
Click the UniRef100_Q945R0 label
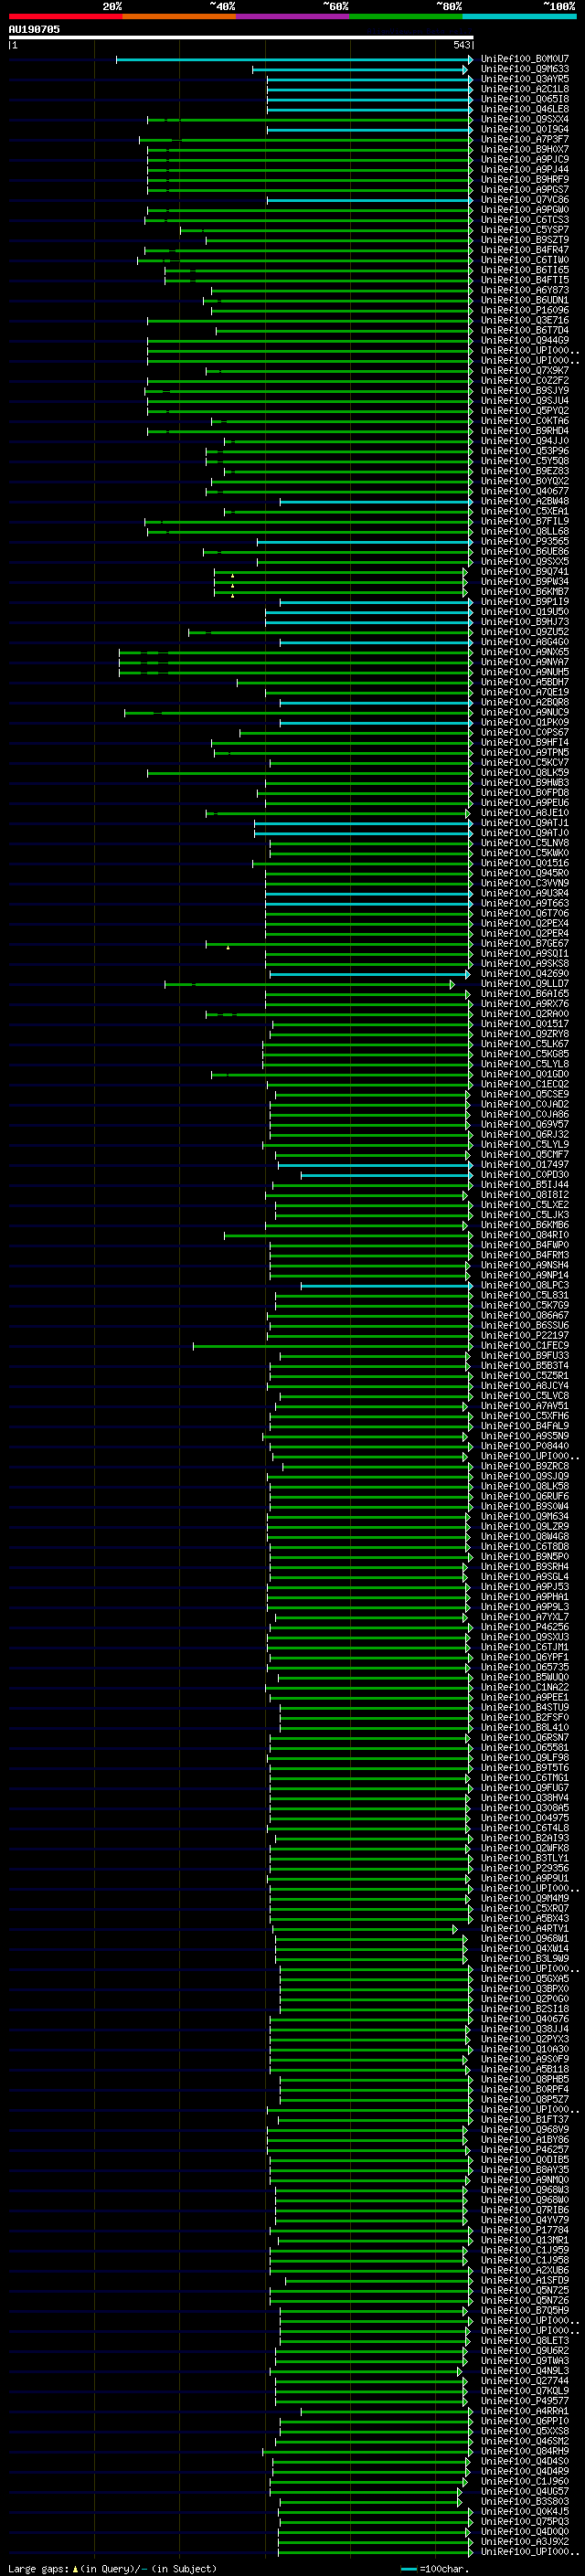click(525, 874)
